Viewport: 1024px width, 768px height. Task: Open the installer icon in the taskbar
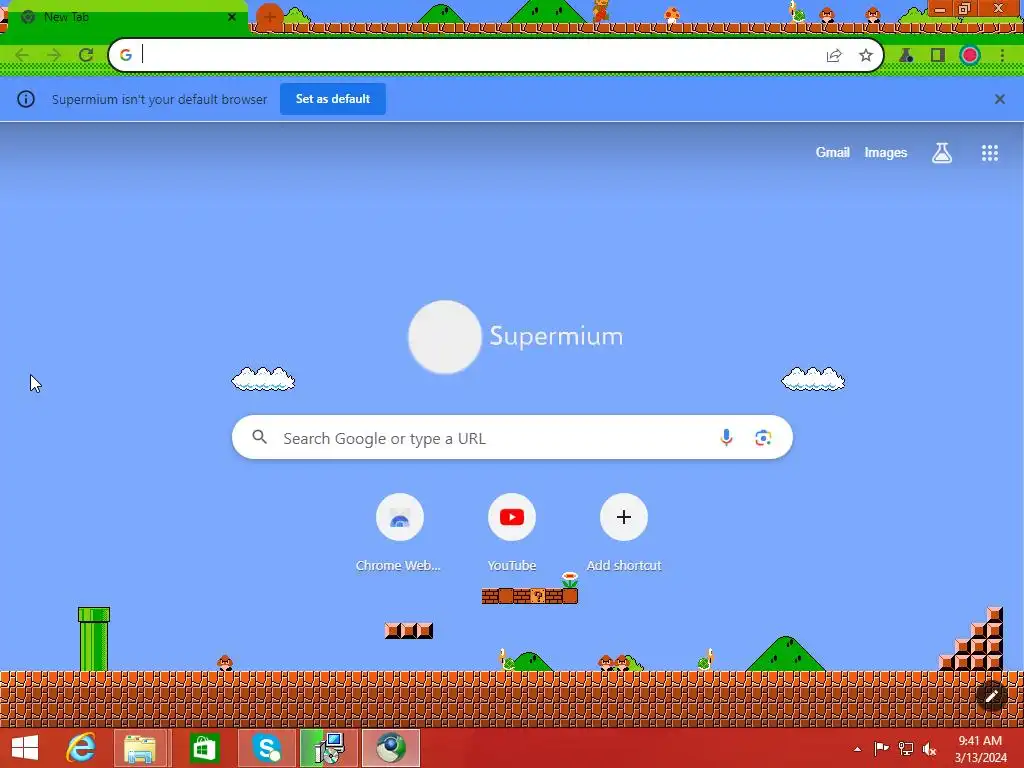click(329, 748)
